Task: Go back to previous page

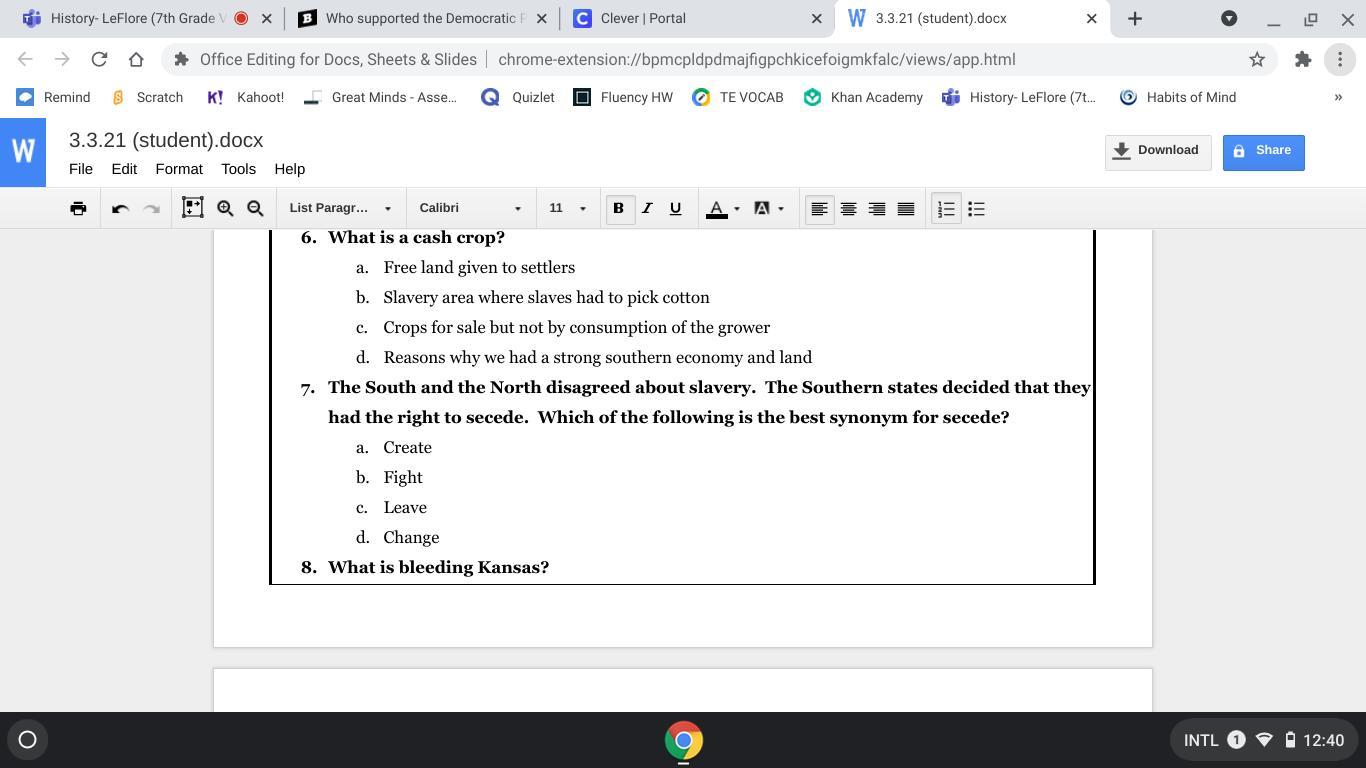Action: point(26,59)
